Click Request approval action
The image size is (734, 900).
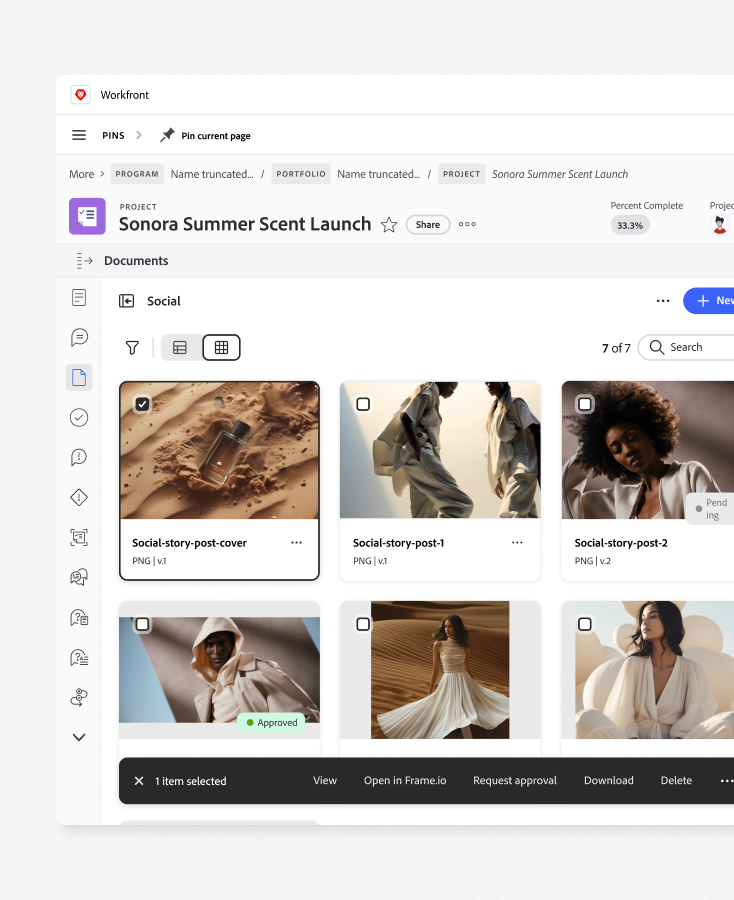click(515, 781)
